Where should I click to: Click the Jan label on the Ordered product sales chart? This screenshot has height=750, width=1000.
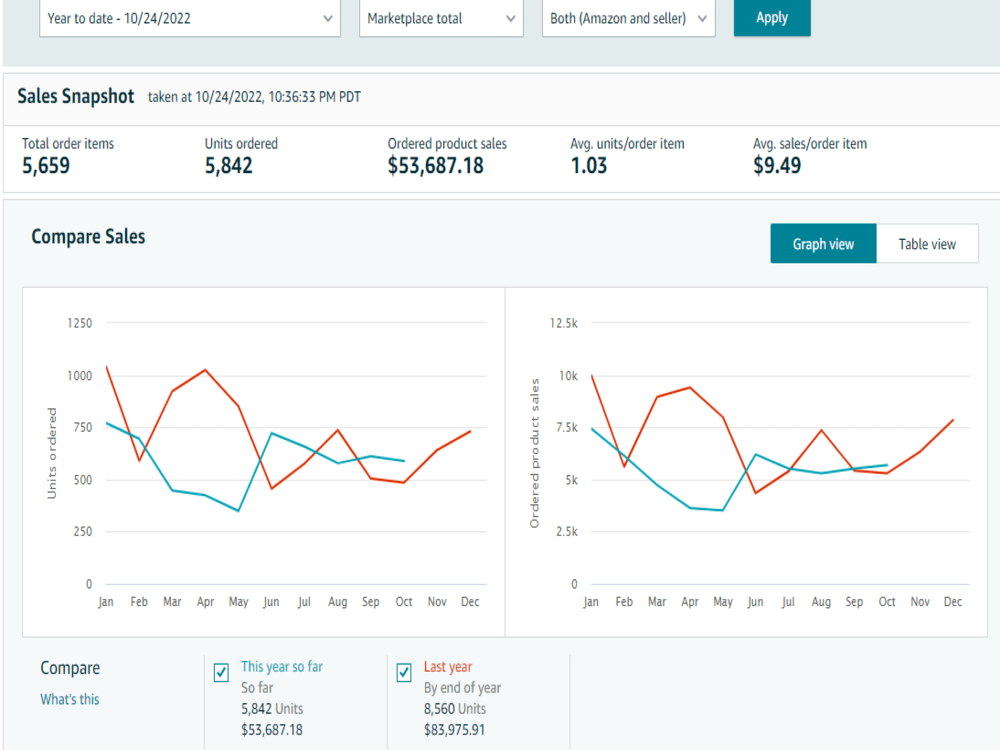coord(591,601)
